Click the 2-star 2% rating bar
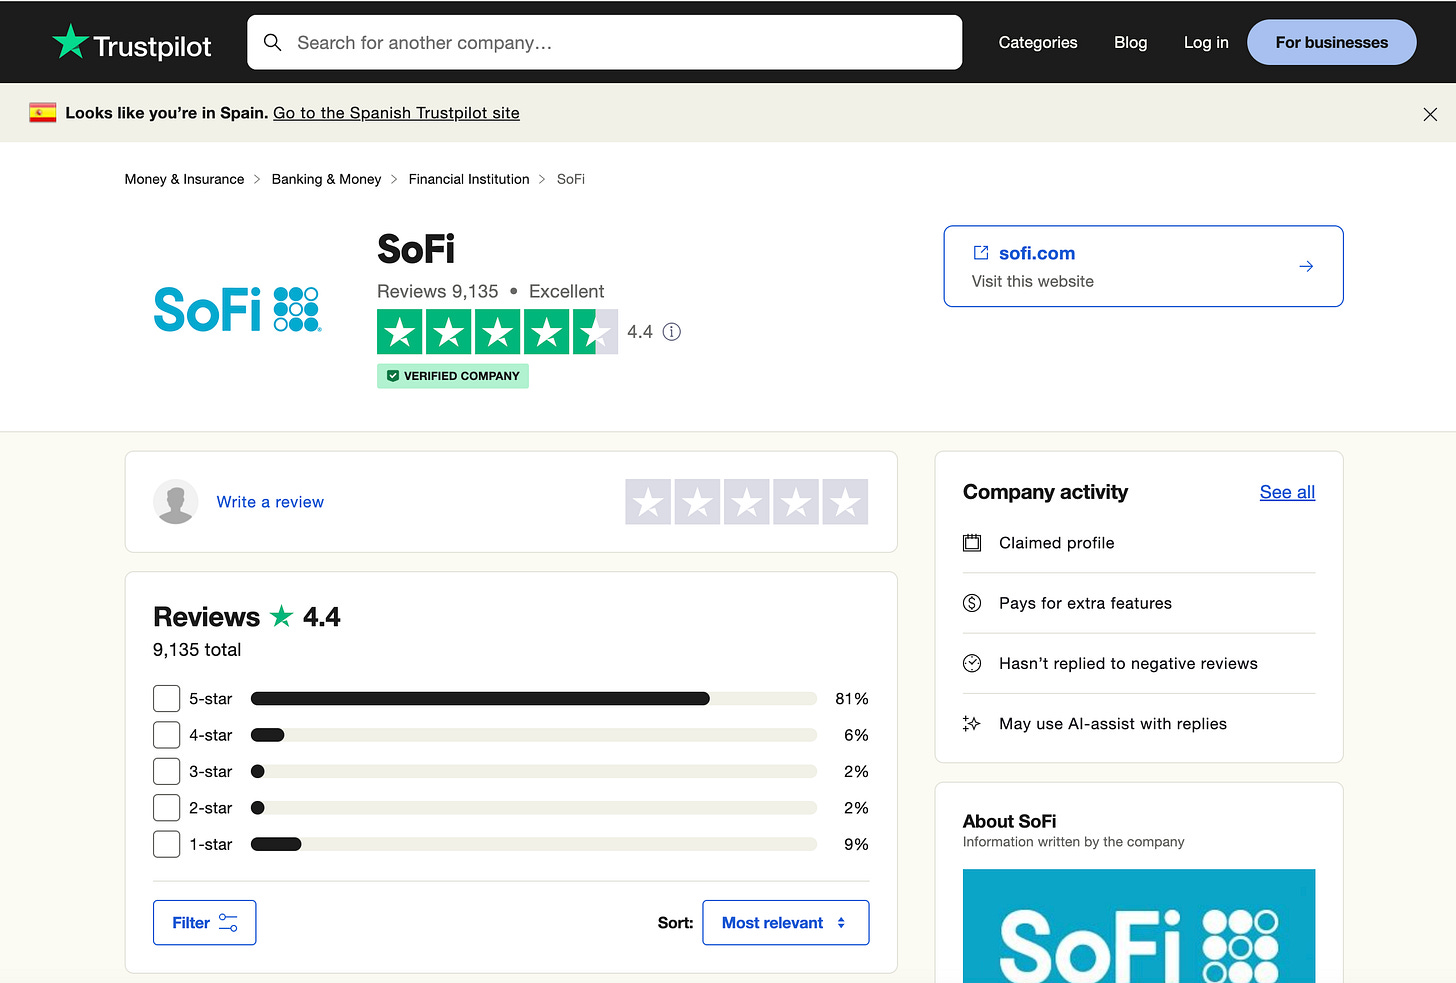 534,808
